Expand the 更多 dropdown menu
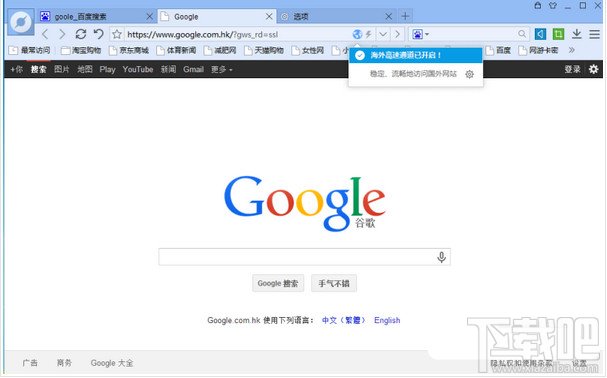 (221, 69)
